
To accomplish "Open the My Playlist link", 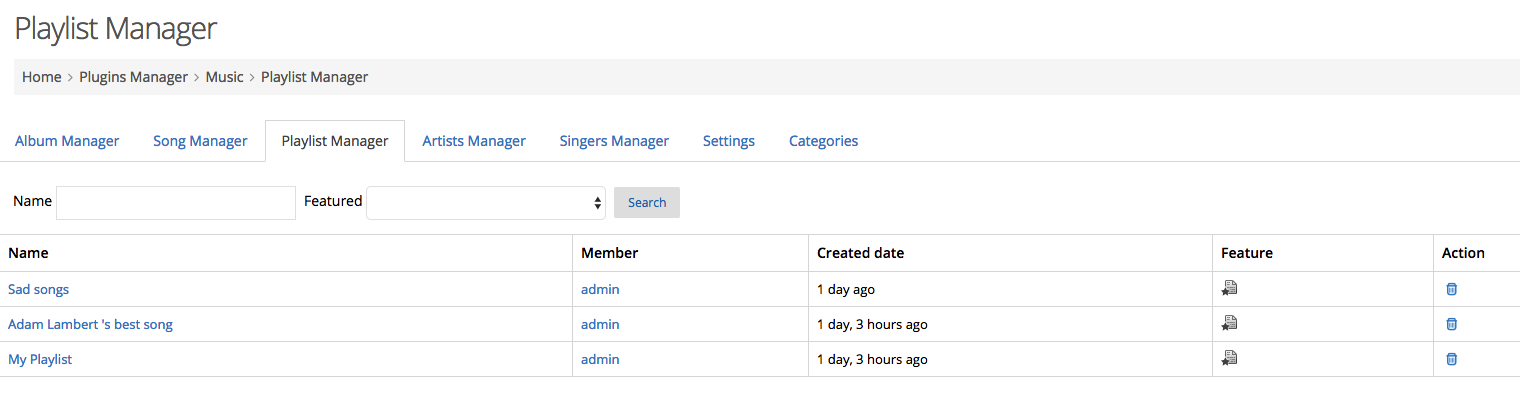I will (40, 359).
